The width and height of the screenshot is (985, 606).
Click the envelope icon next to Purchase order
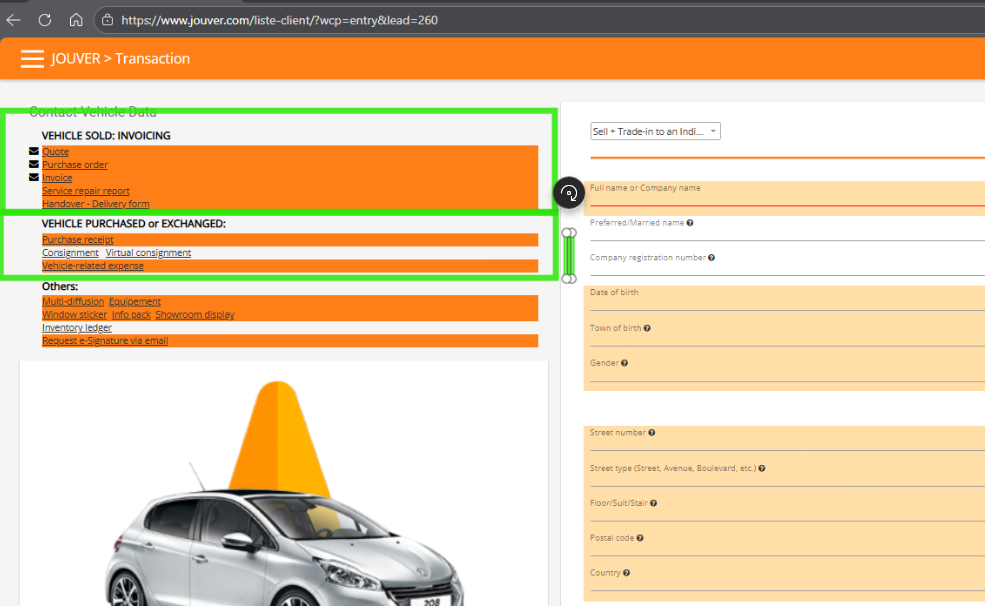tap(34, 165)
